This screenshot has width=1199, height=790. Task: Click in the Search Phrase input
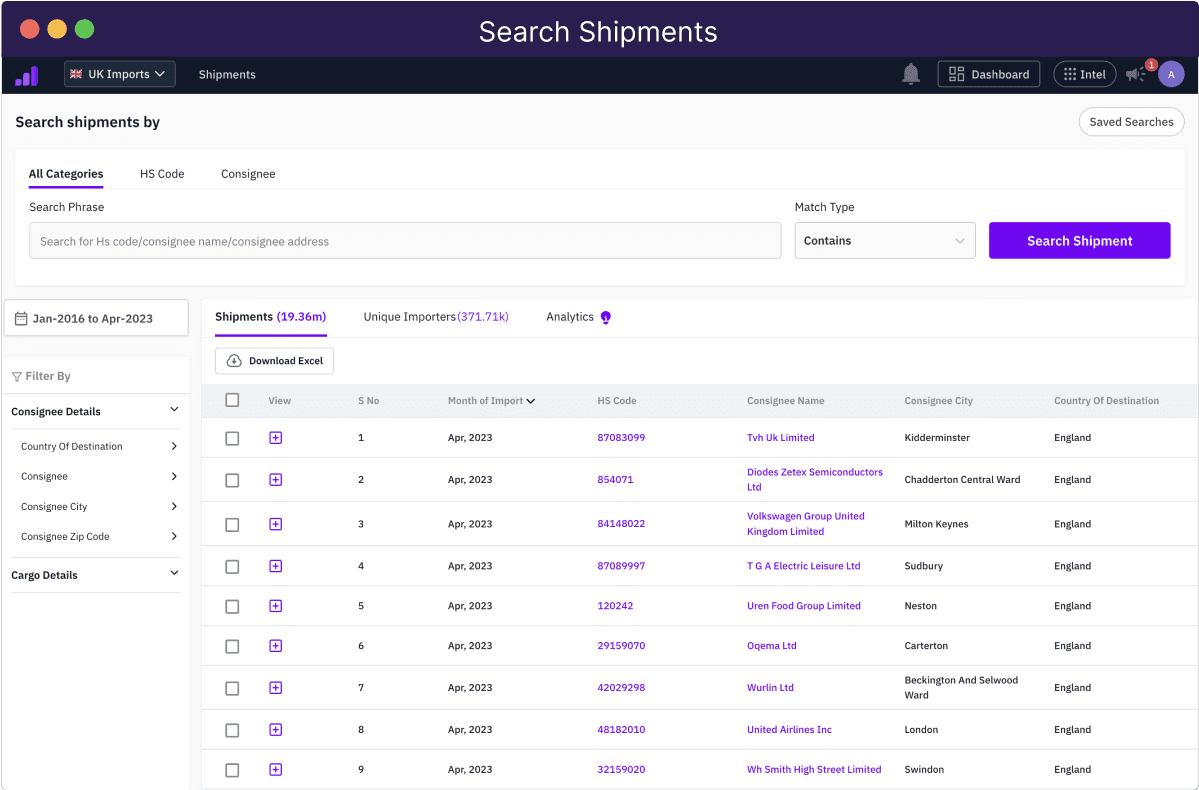[x=405, y=241]
